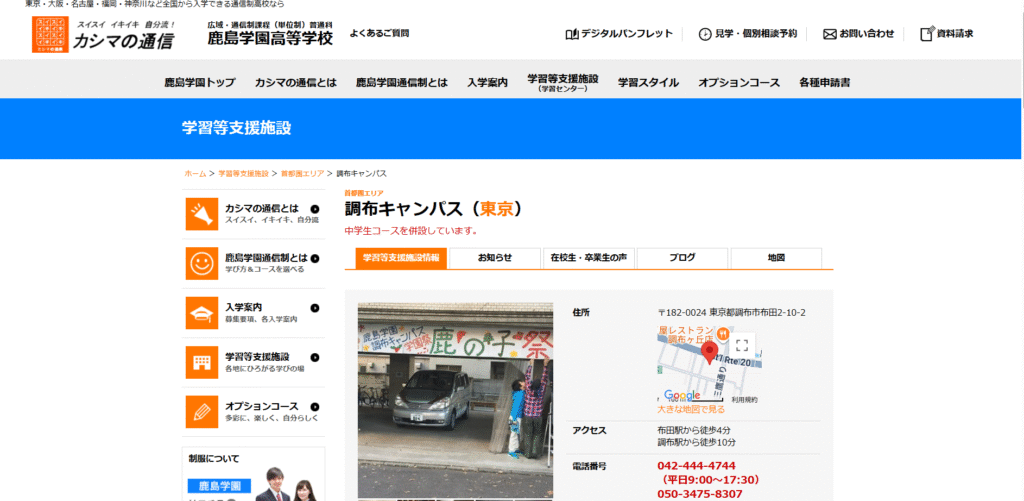
Task: Click the 利用規約 link on the map
Action: (744, 399)
